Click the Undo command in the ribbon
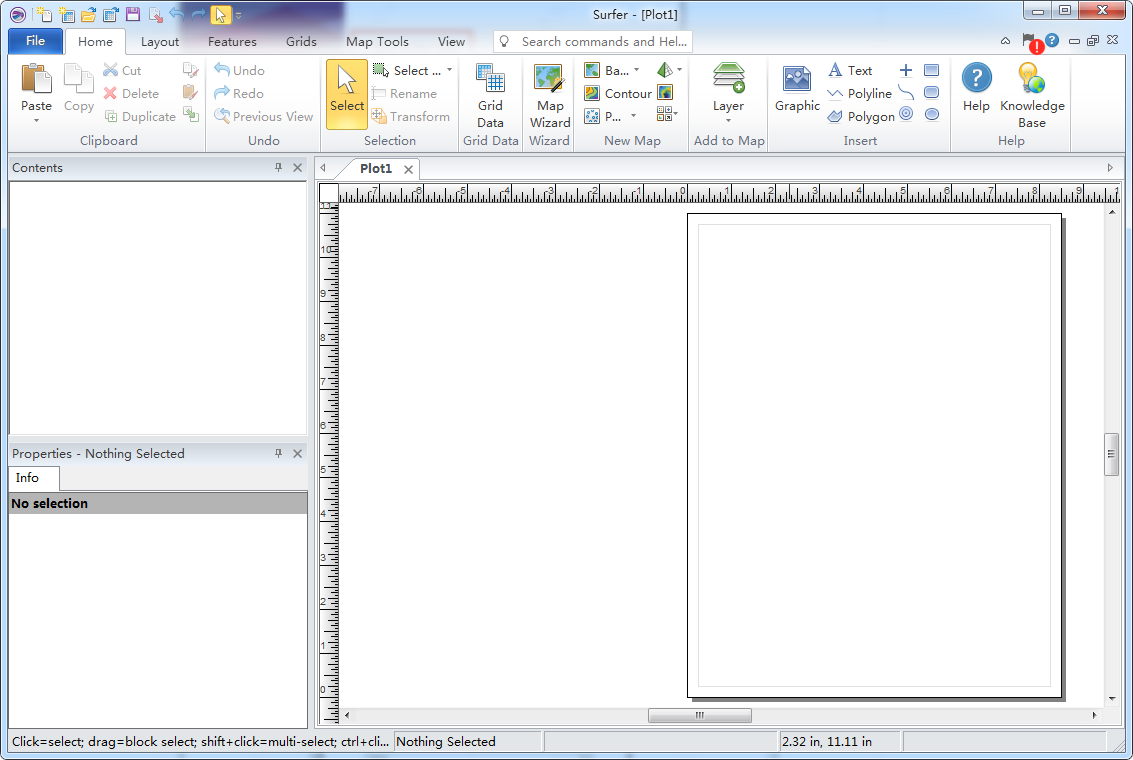The height and width of the screenshot is (760, 1133). pyautogui.click(x=239, y=70)
